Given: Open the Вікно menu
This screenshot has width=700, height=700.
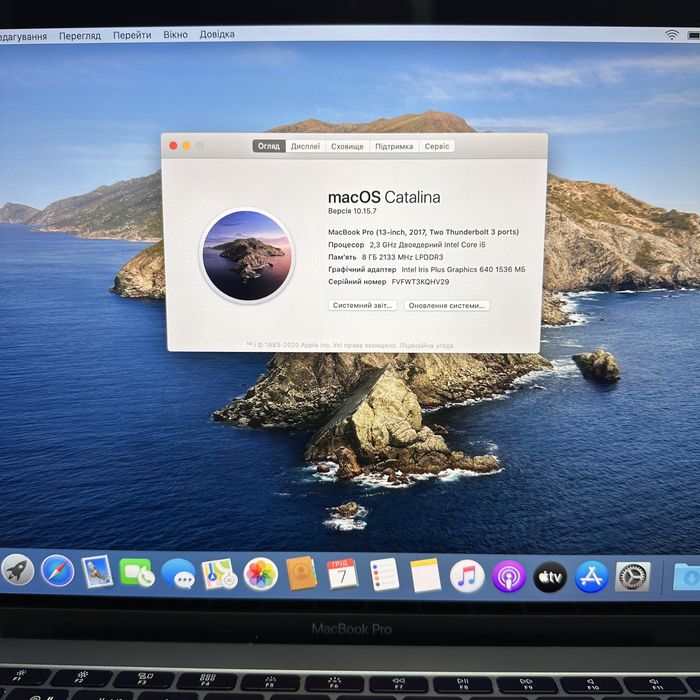Looking at the screenshot, I should 175,35.
